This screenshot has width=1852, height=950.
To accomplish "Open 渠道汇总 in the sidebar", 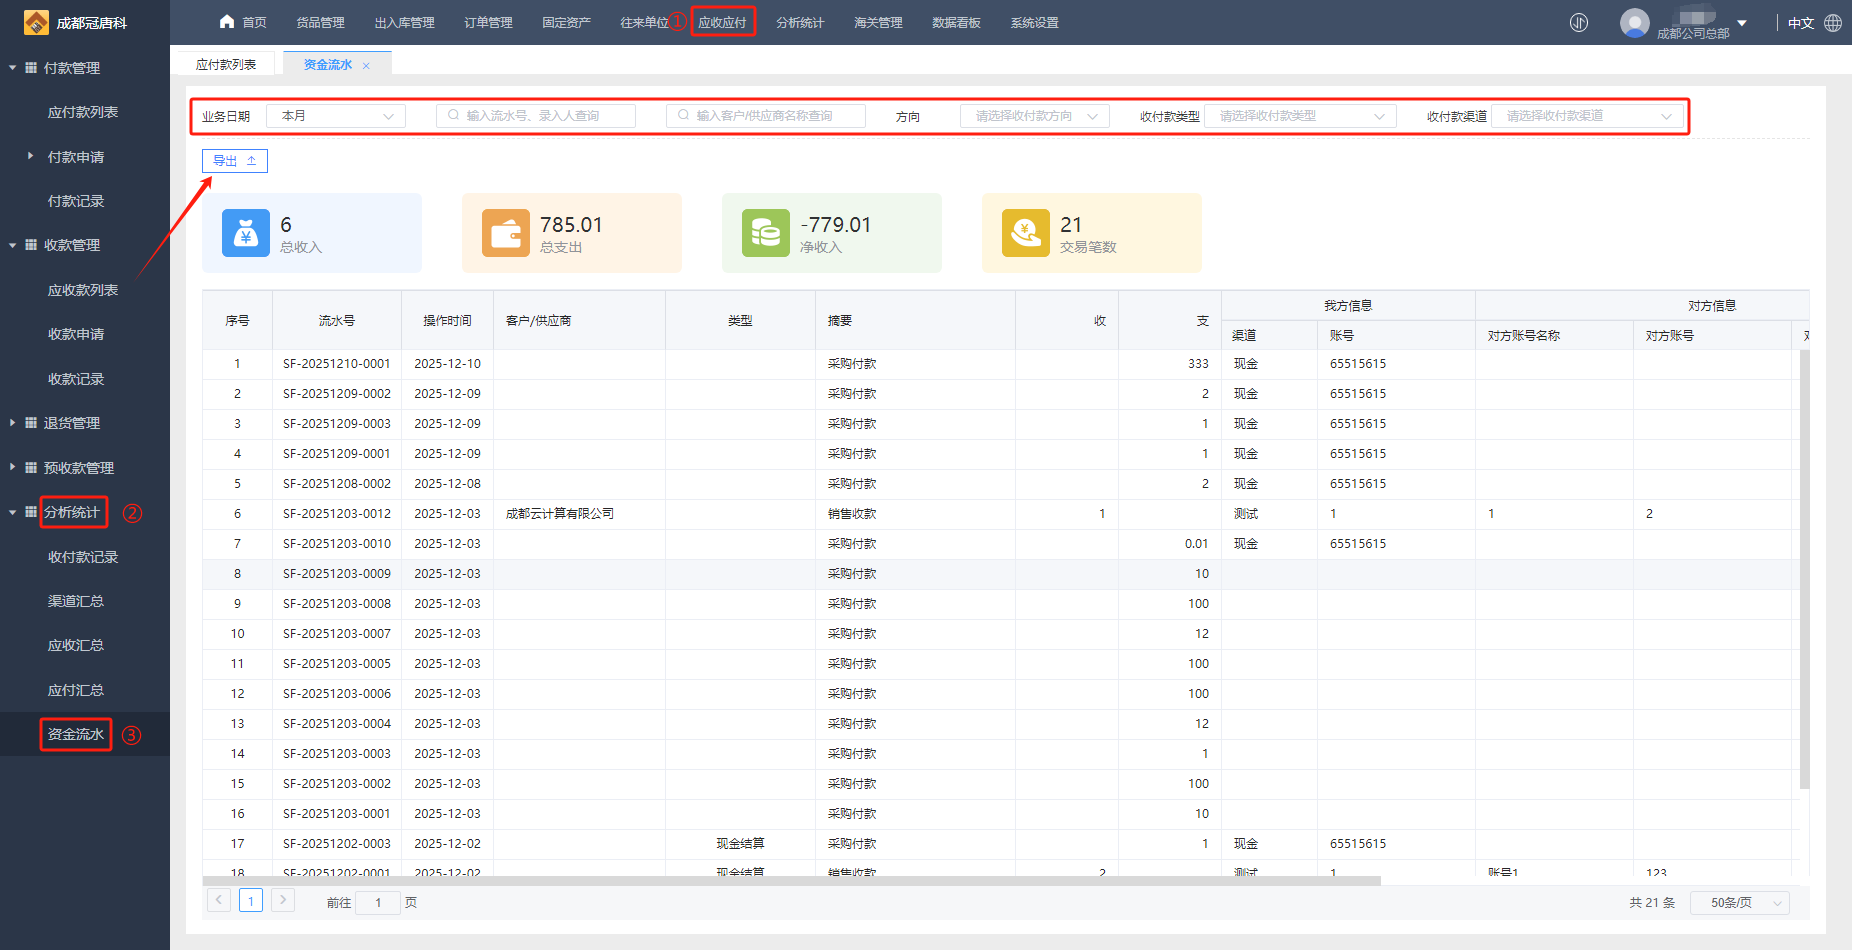I will [76, 601].
